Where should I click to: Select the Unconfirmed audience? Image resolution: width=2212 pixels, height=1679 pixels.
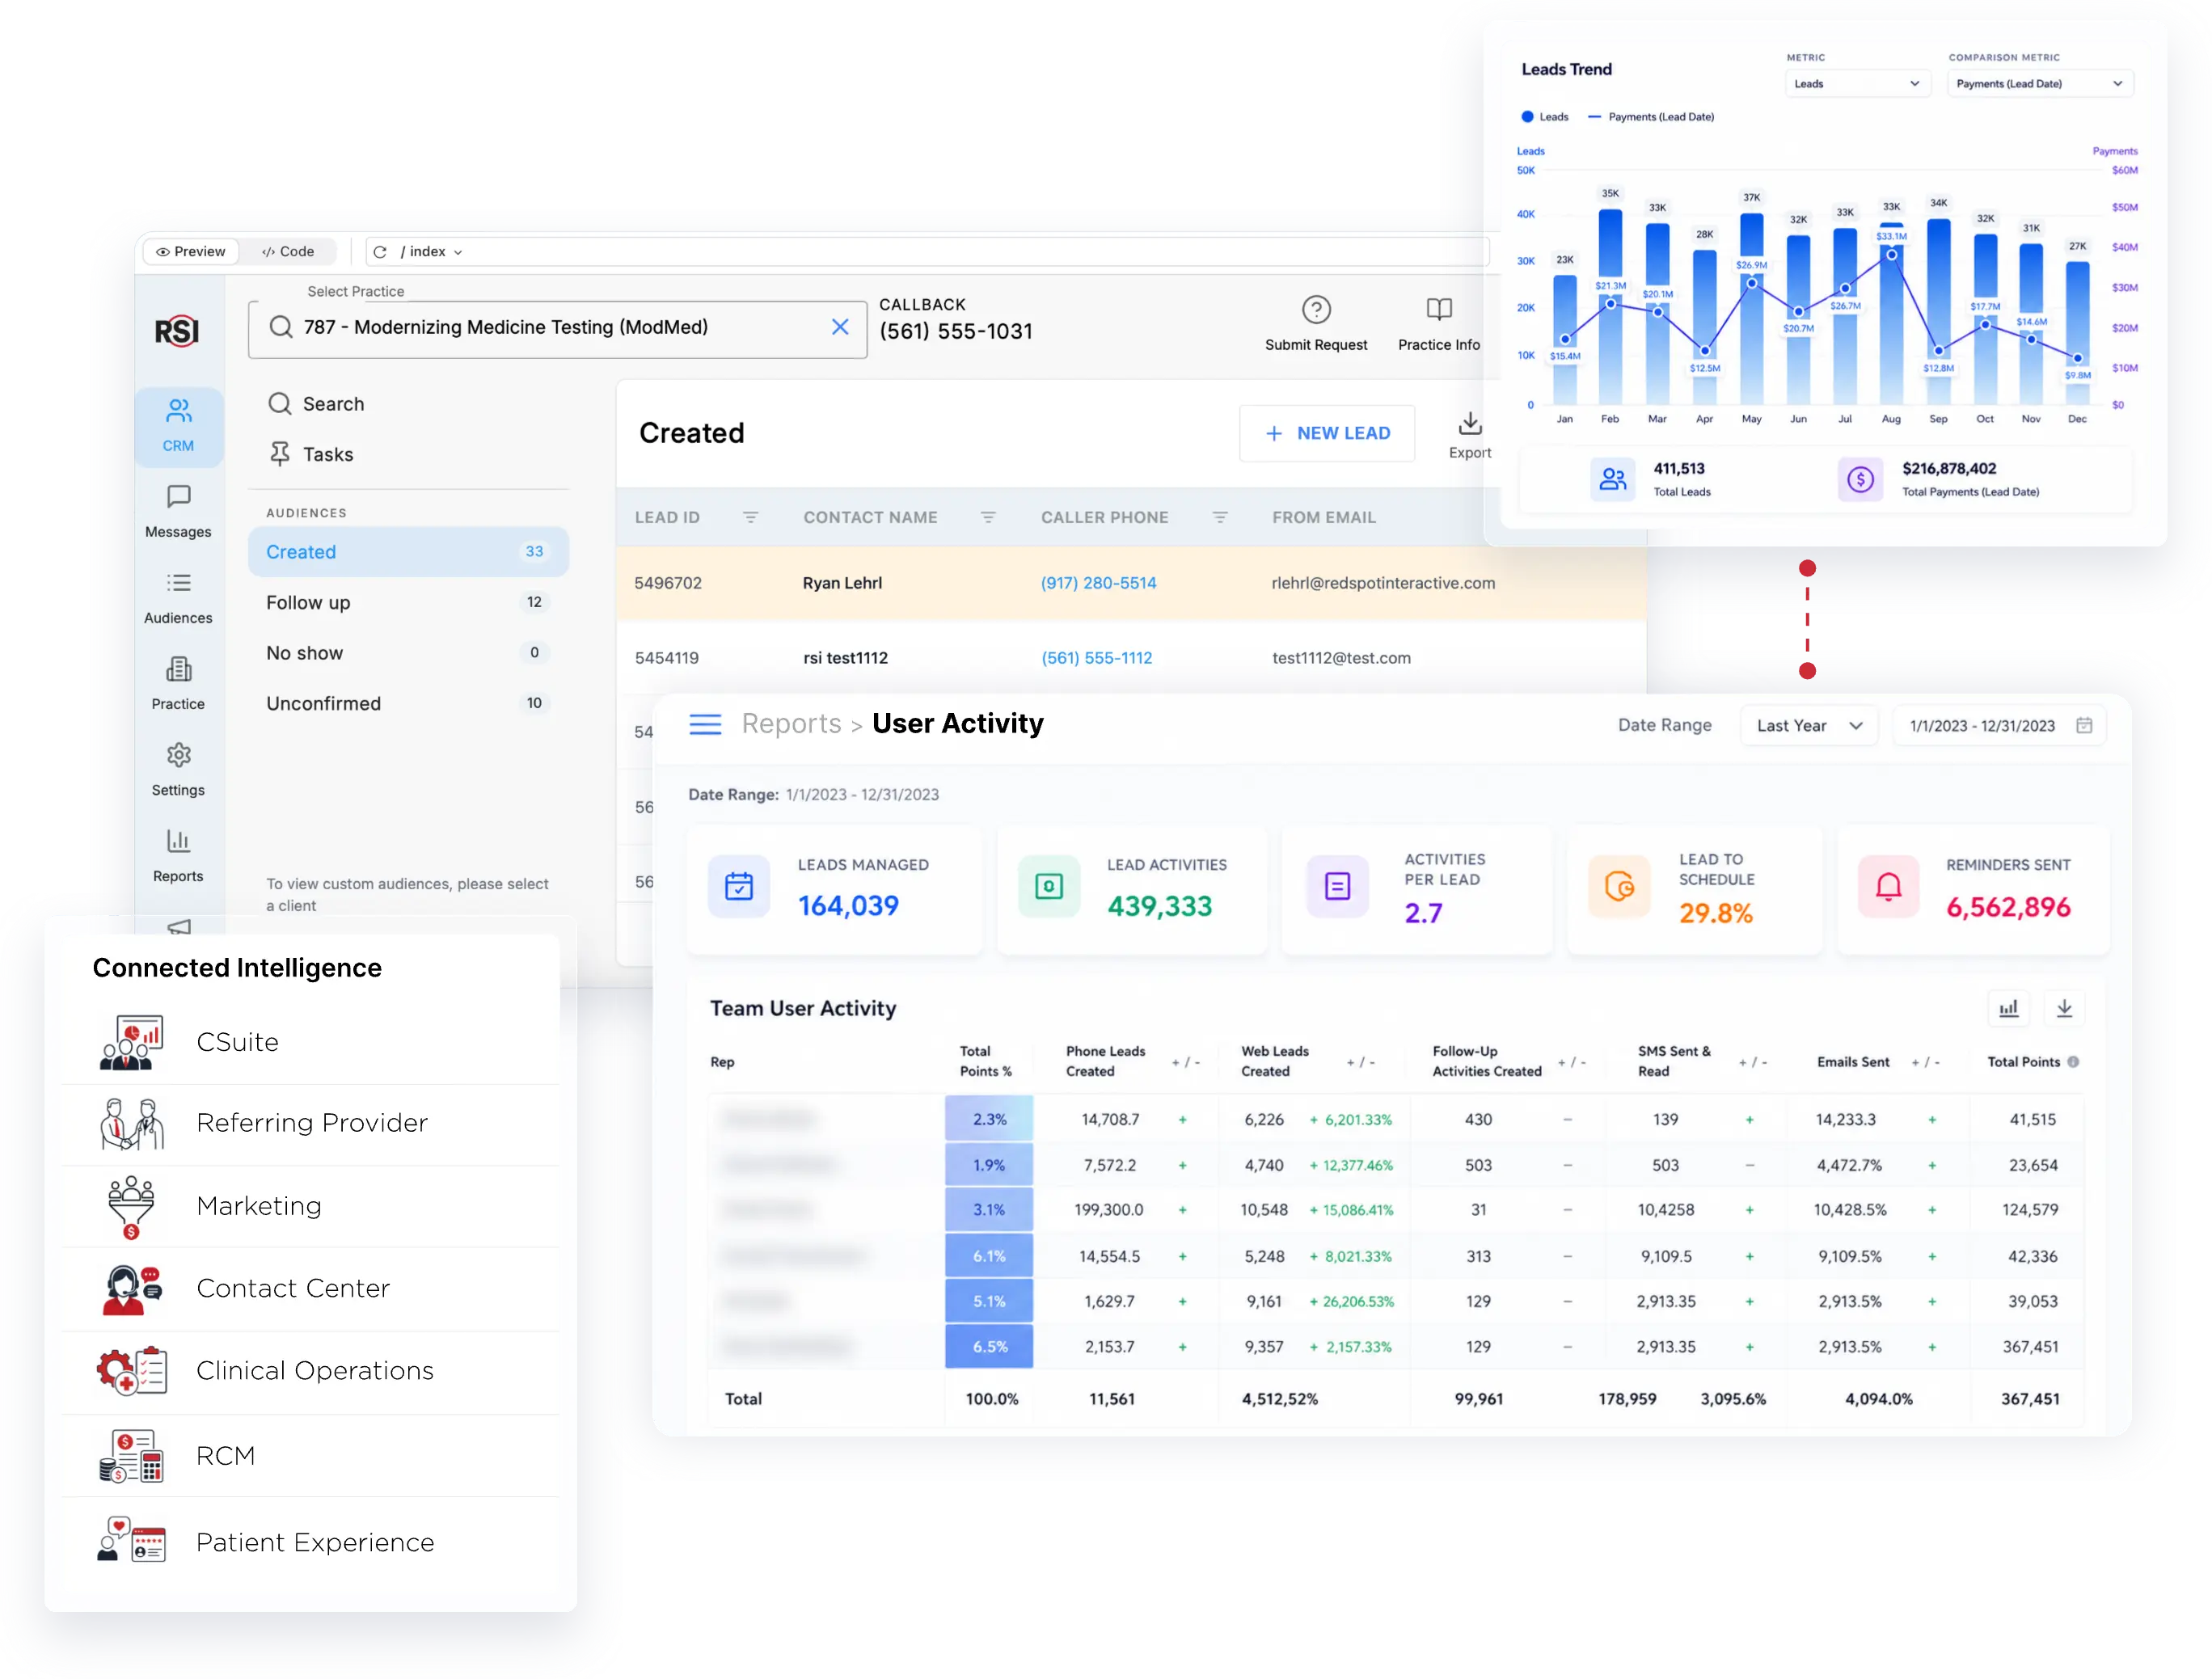pyautogui.click(x=408, y=703)
